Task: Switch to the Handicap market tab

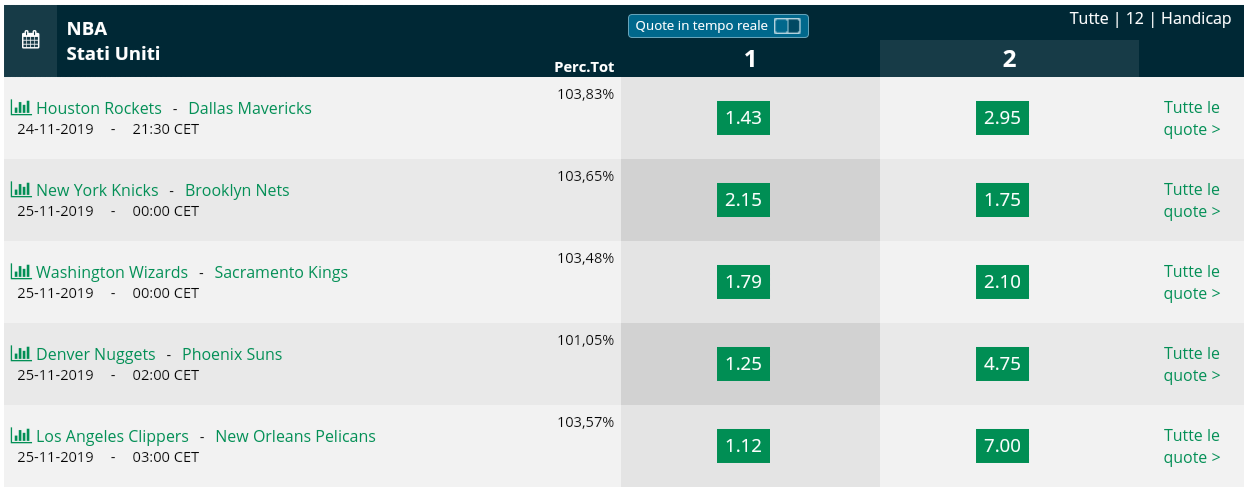Action: [1196, 19]
